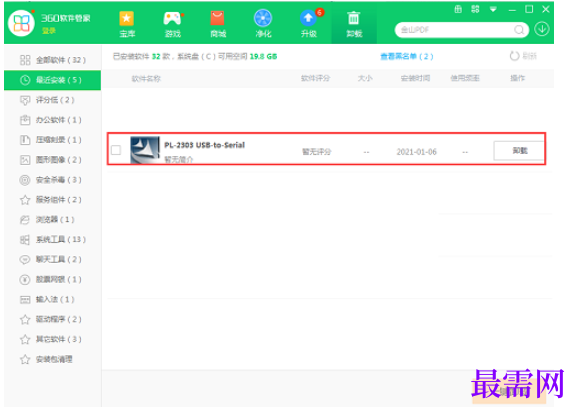Tick the PL-2303 USB-to-Serial checkbox

(x=116, y=150)
